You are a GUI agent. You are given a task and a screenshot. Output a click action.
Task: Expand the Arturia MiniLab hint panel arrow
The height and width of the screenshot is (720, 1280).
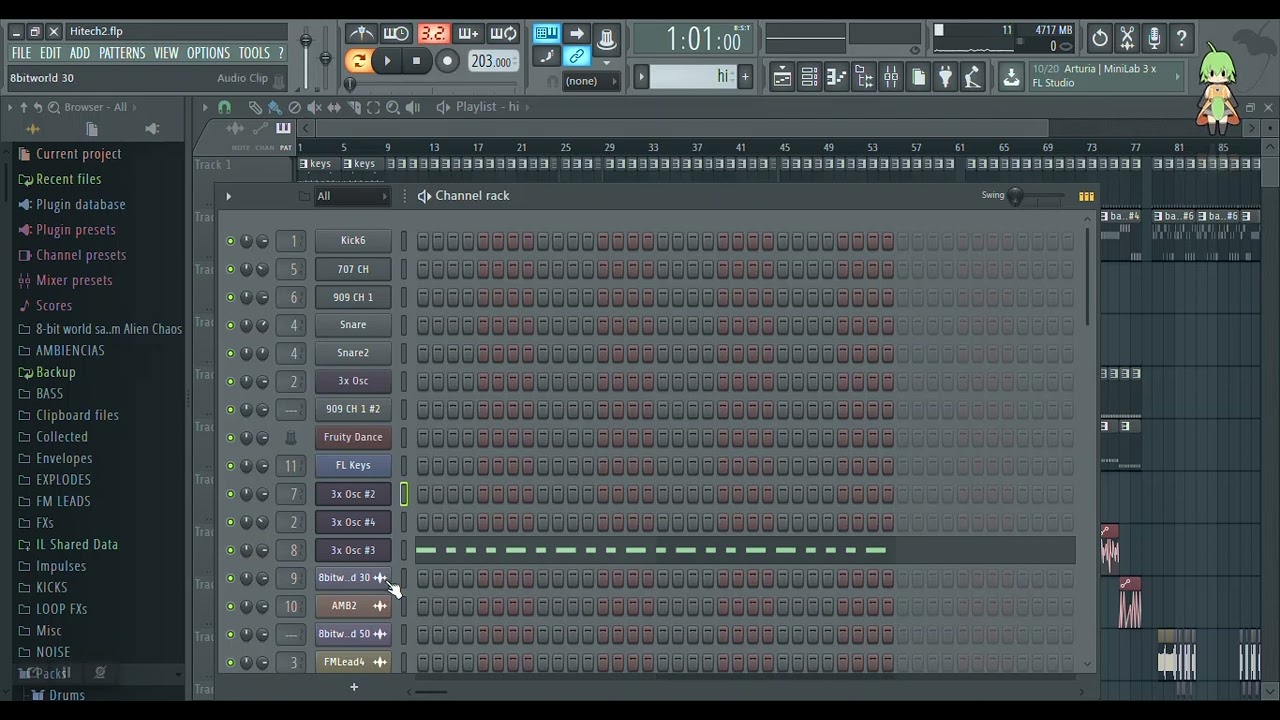(x=1178, y=76)
